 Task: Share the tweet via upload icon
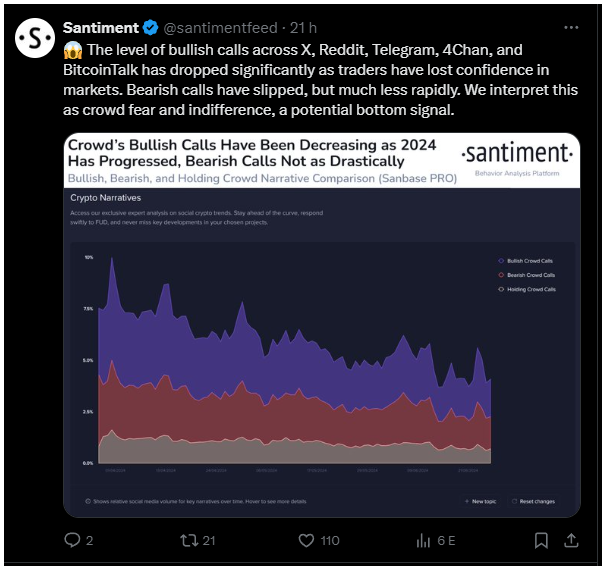point(571,540)
